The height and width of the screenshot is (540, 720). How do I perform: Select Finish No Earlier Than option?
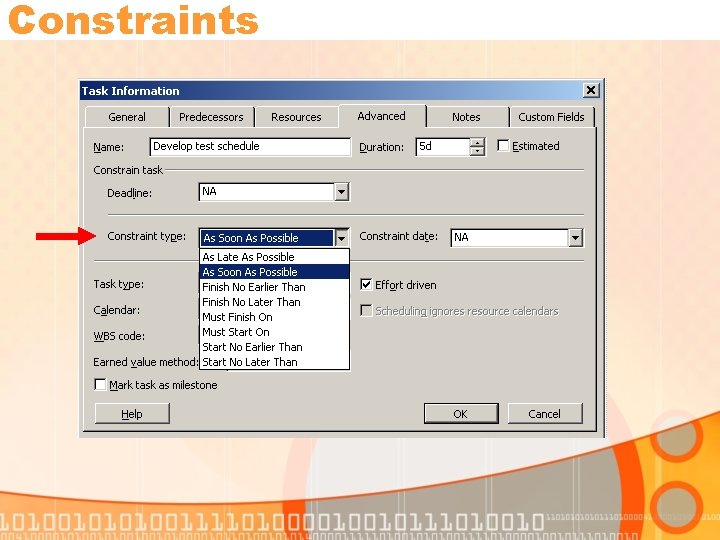(274, 287)
